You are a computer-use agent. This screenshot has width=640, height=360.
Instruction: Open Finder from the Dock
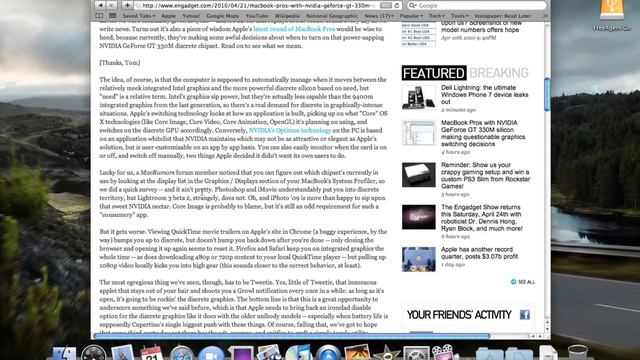click(x=64, y=353)
